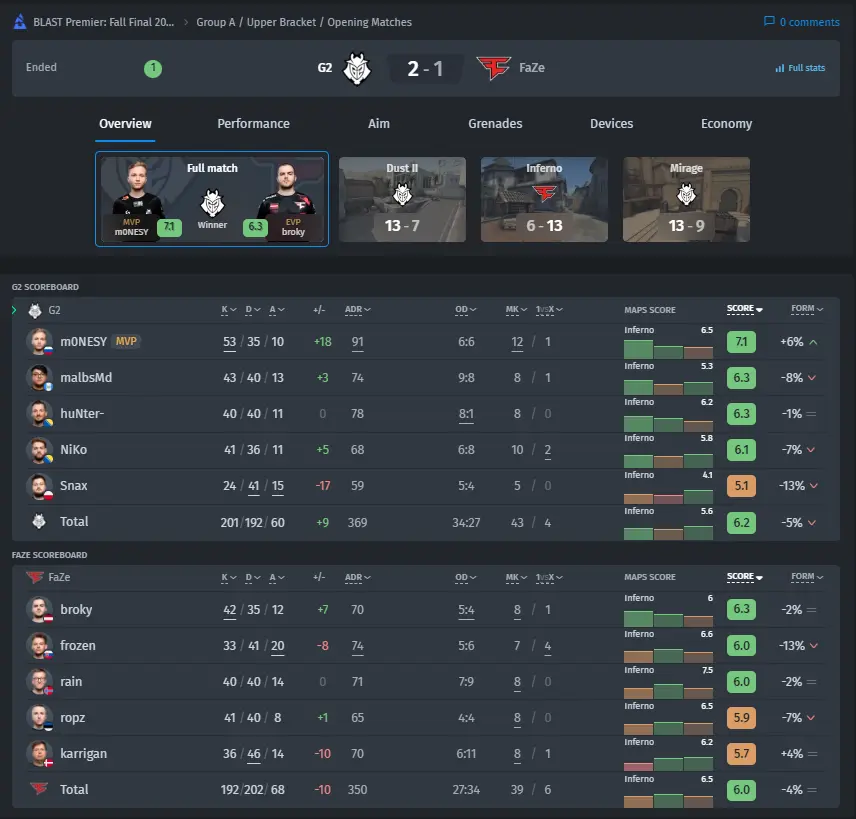Open the Group A / Upper Bracket breadcrumb
The image size is (856, 819).
[x=304, y=22]
